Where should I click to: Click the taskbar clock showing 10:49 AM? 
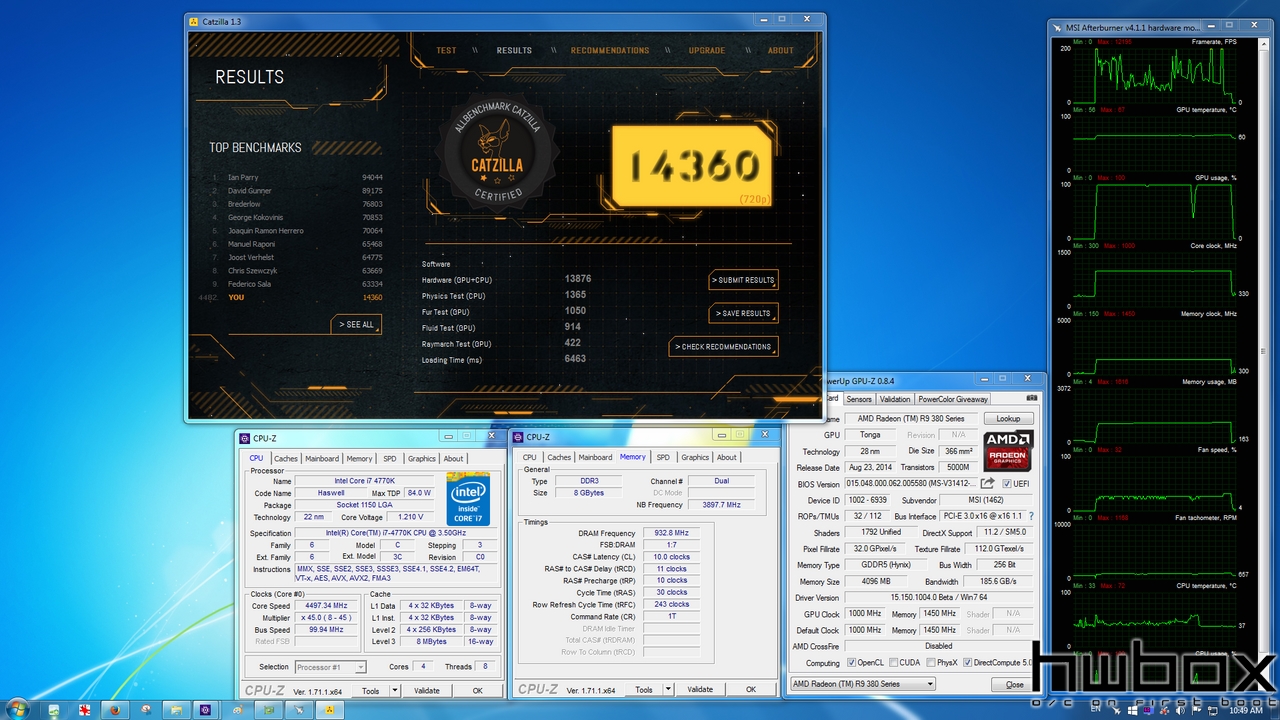[x=1245, y=709]
